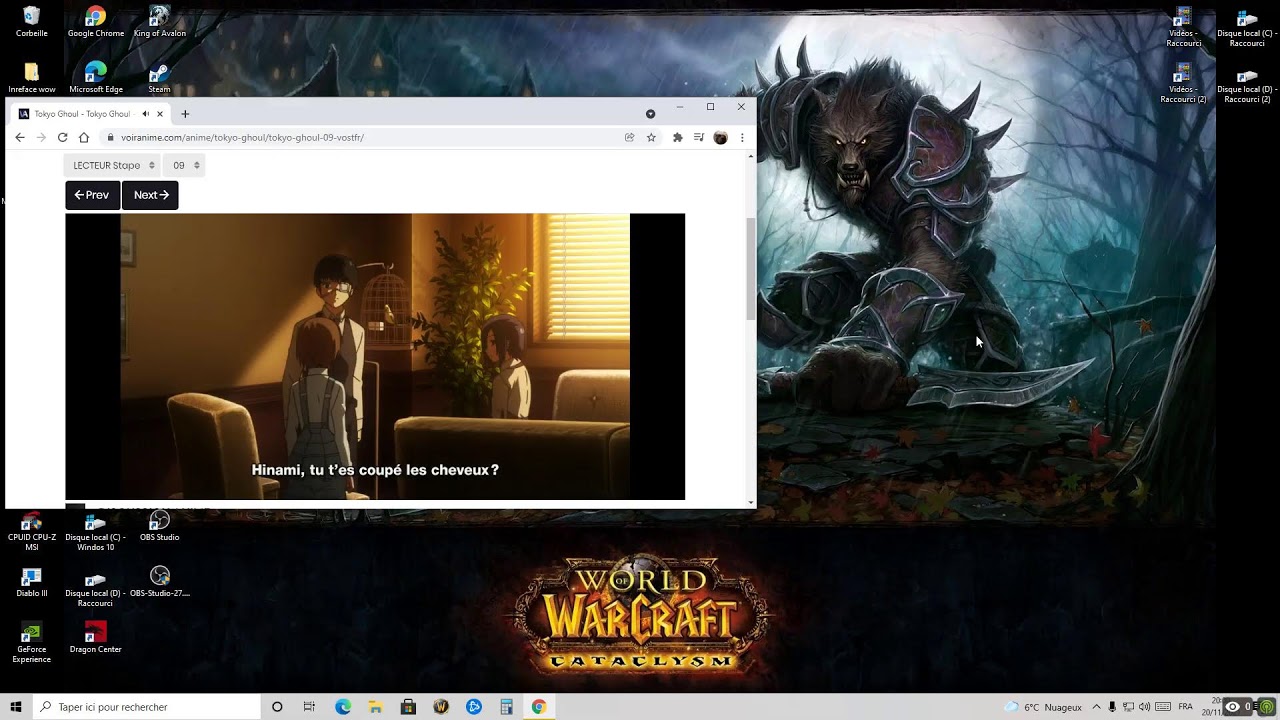Viewport: 1280px width, 720px height.
Task: Open the Battle.net taskbar icon
Action: coord(474,707)
